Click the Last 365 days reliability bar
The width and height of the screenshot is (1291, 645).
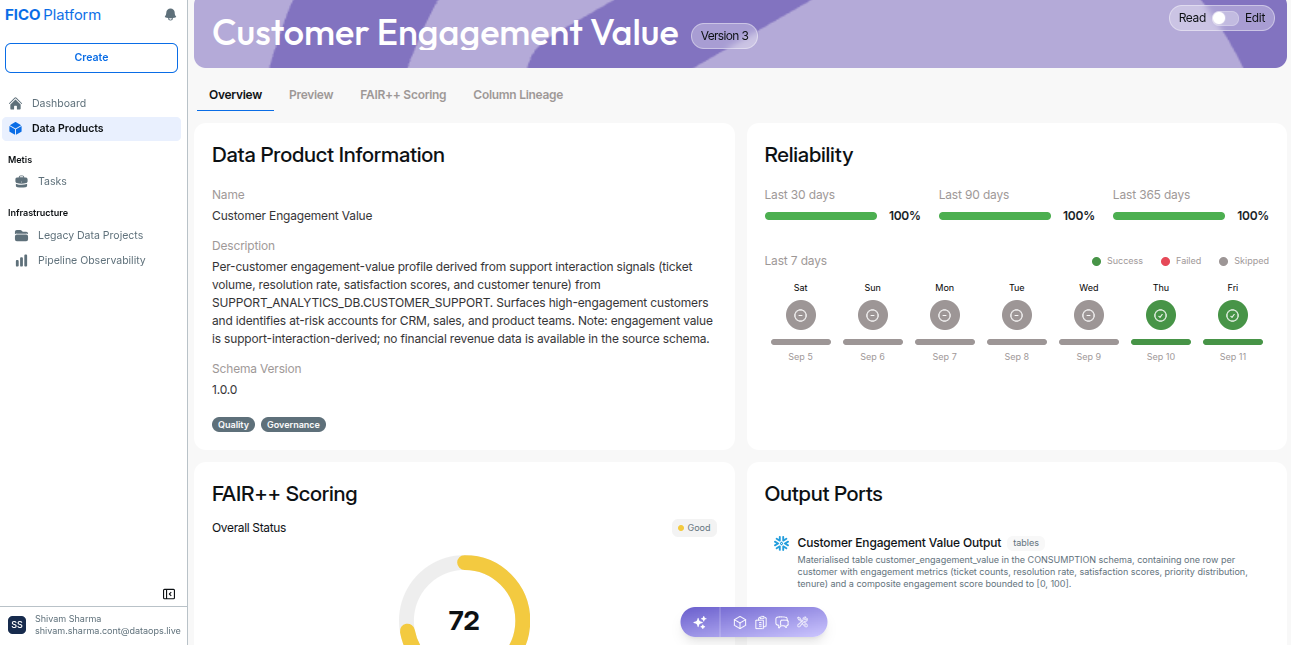tap(1169, 216)
